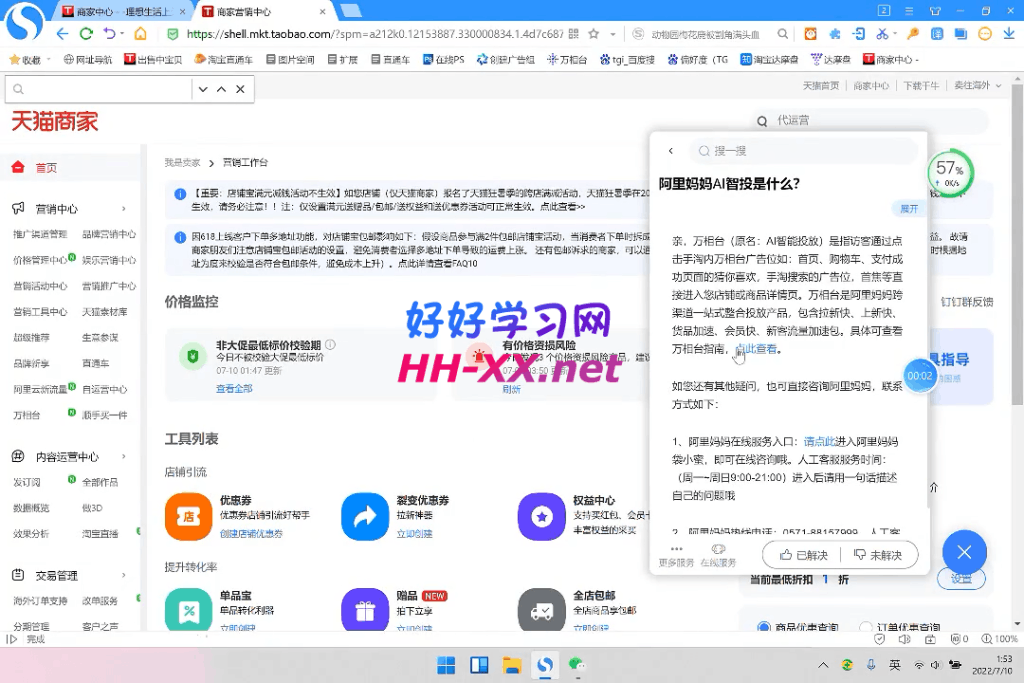Open the QR code icon in address bar
Viewport: 1024px width, 683px height.
coord(573,33)
